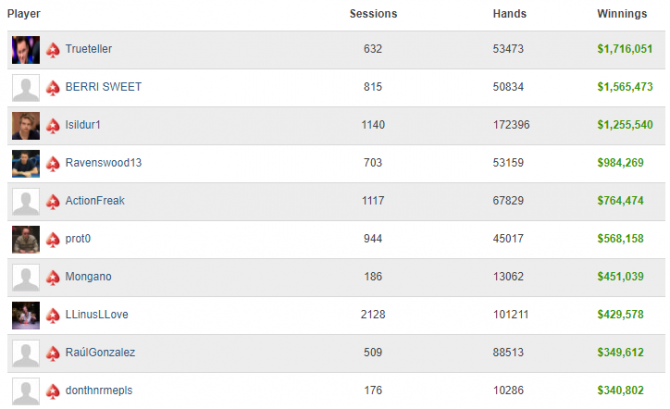670x409 pixels.
Task: Open LLinusLLove's avatar thumbnail
Action: point(26,315)
